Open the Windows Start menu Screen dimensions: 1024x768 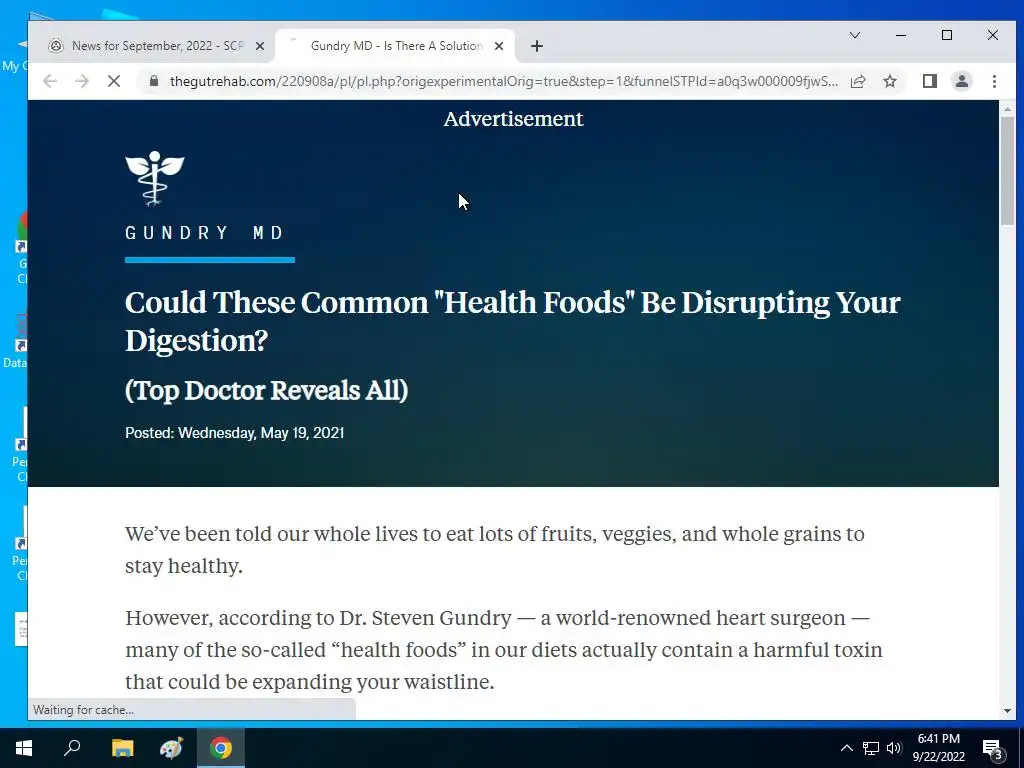(x=24, y=748)
